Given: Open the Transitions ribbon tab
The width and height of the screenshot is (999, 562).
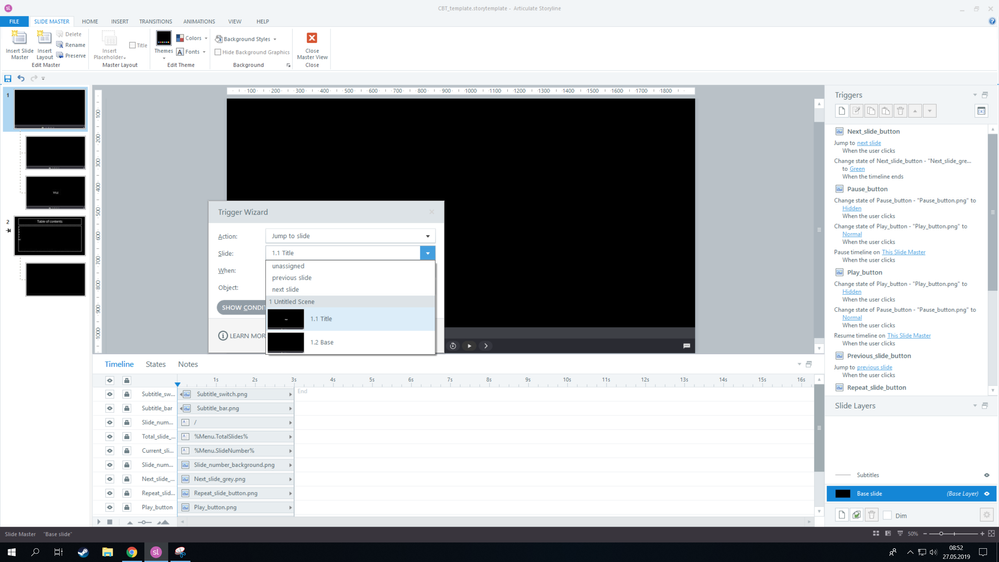Looking at the screenshot, I should pyautogui.click(x=155, y=21).
